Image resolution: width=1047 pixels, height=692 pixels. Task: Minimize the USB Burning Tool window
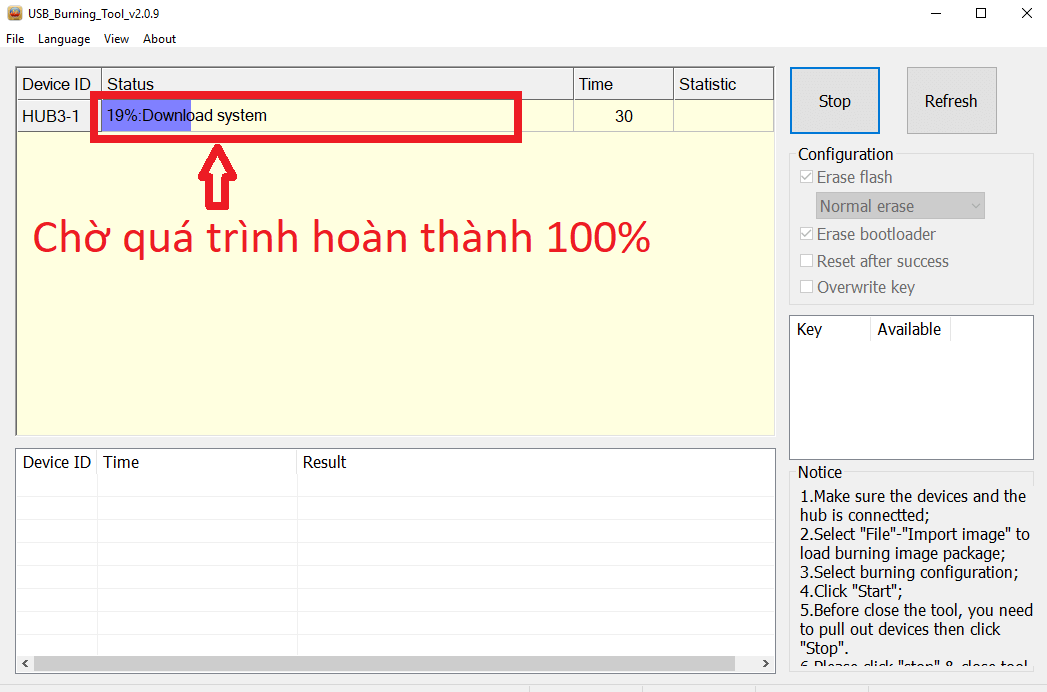pyautogui.click(x=936, y=13)
